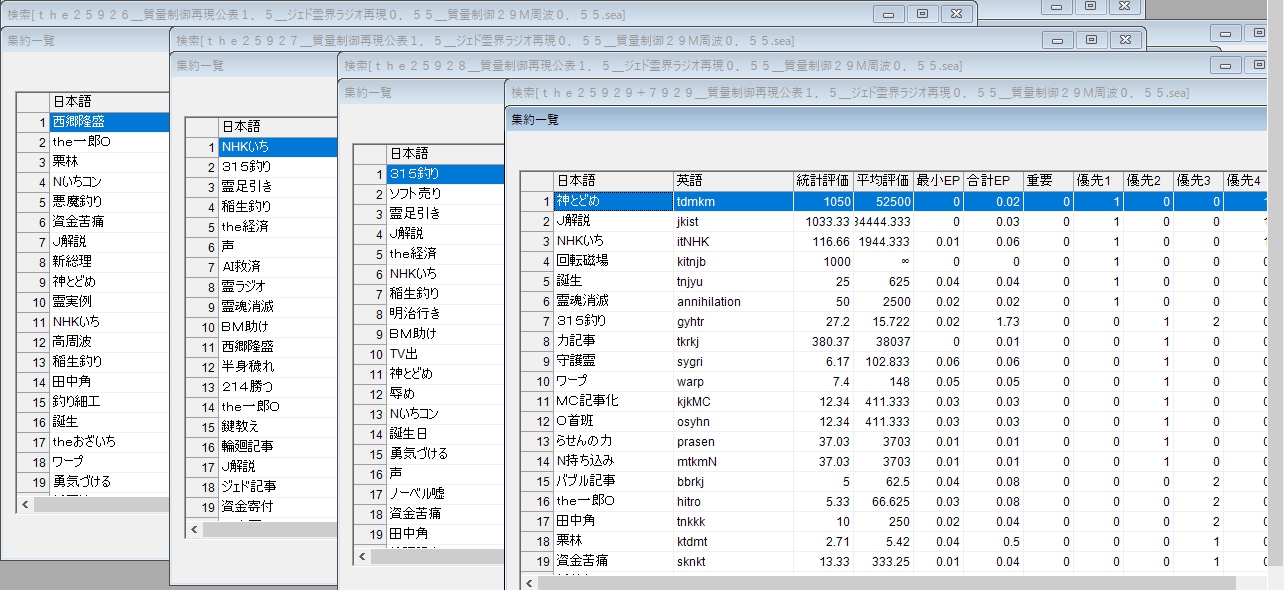Select the 回転磁場 row in front table
1284x590 pixels.
[x=612, y=261]
